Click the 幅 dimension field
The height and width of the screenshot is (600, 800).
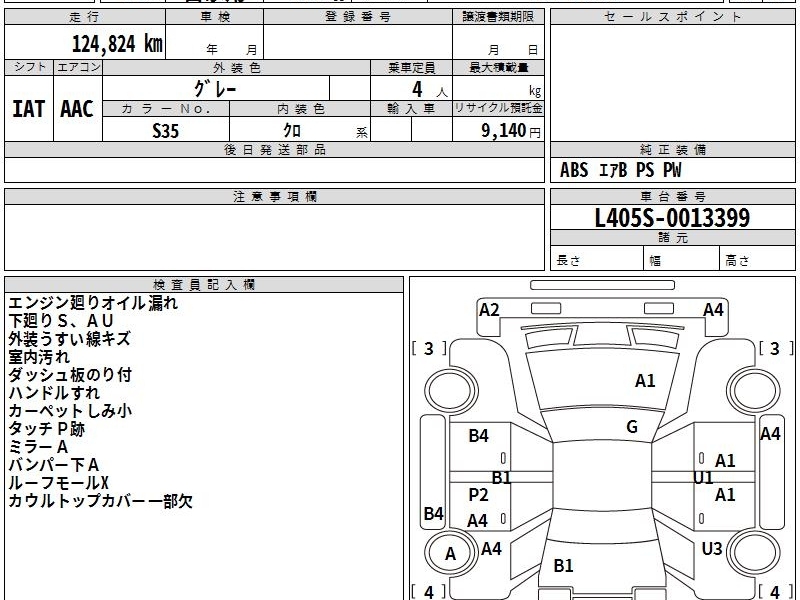tap(682, 259)
